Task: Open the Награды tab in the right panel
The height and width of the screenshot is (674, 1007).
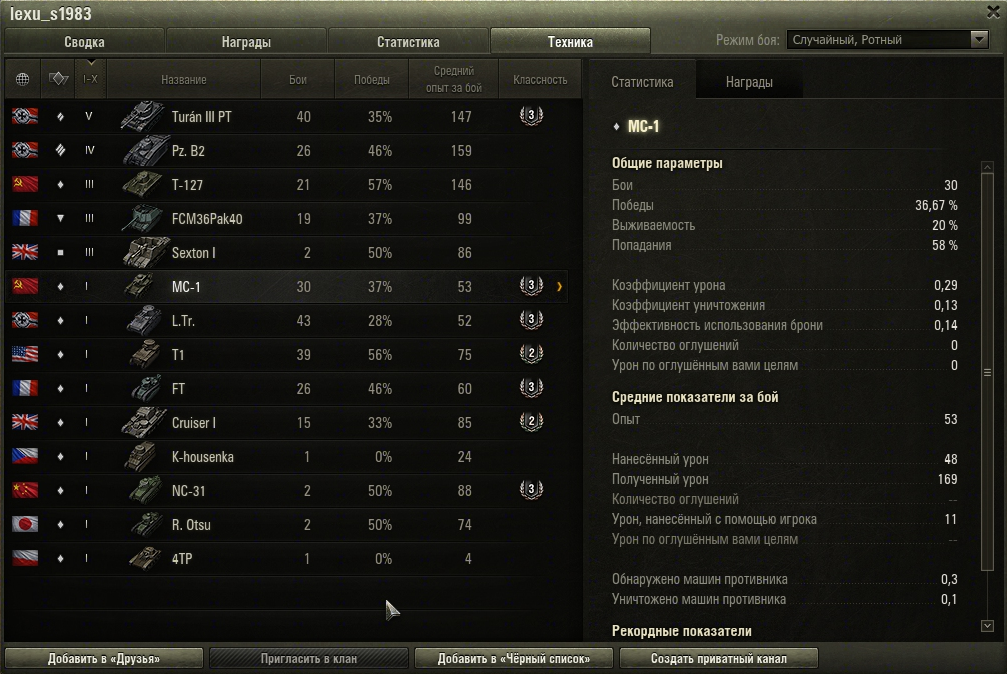Action: tap(749, 82)
